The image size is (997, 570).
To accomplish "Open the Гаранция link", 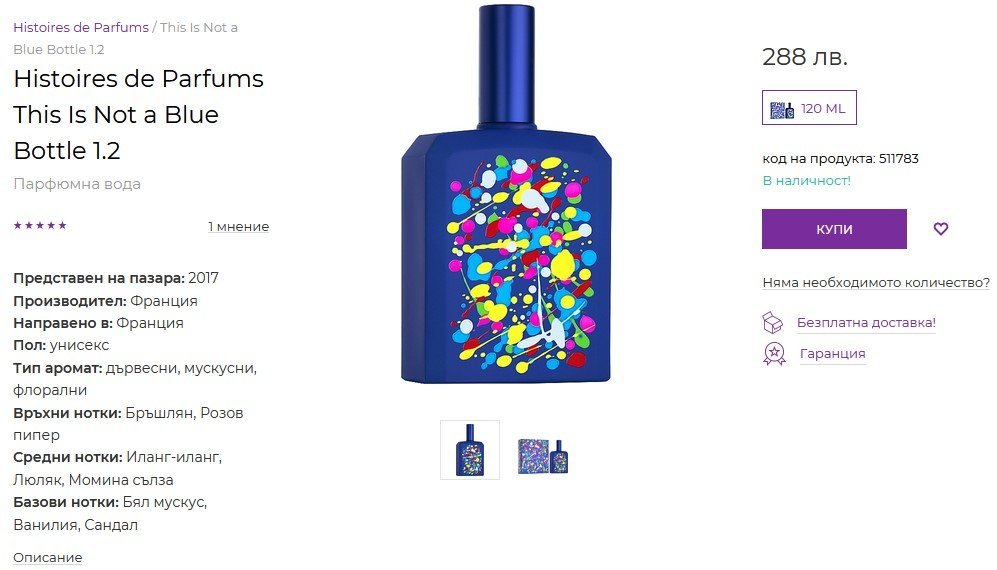I will pyautogui.click(x=832, y=354).
